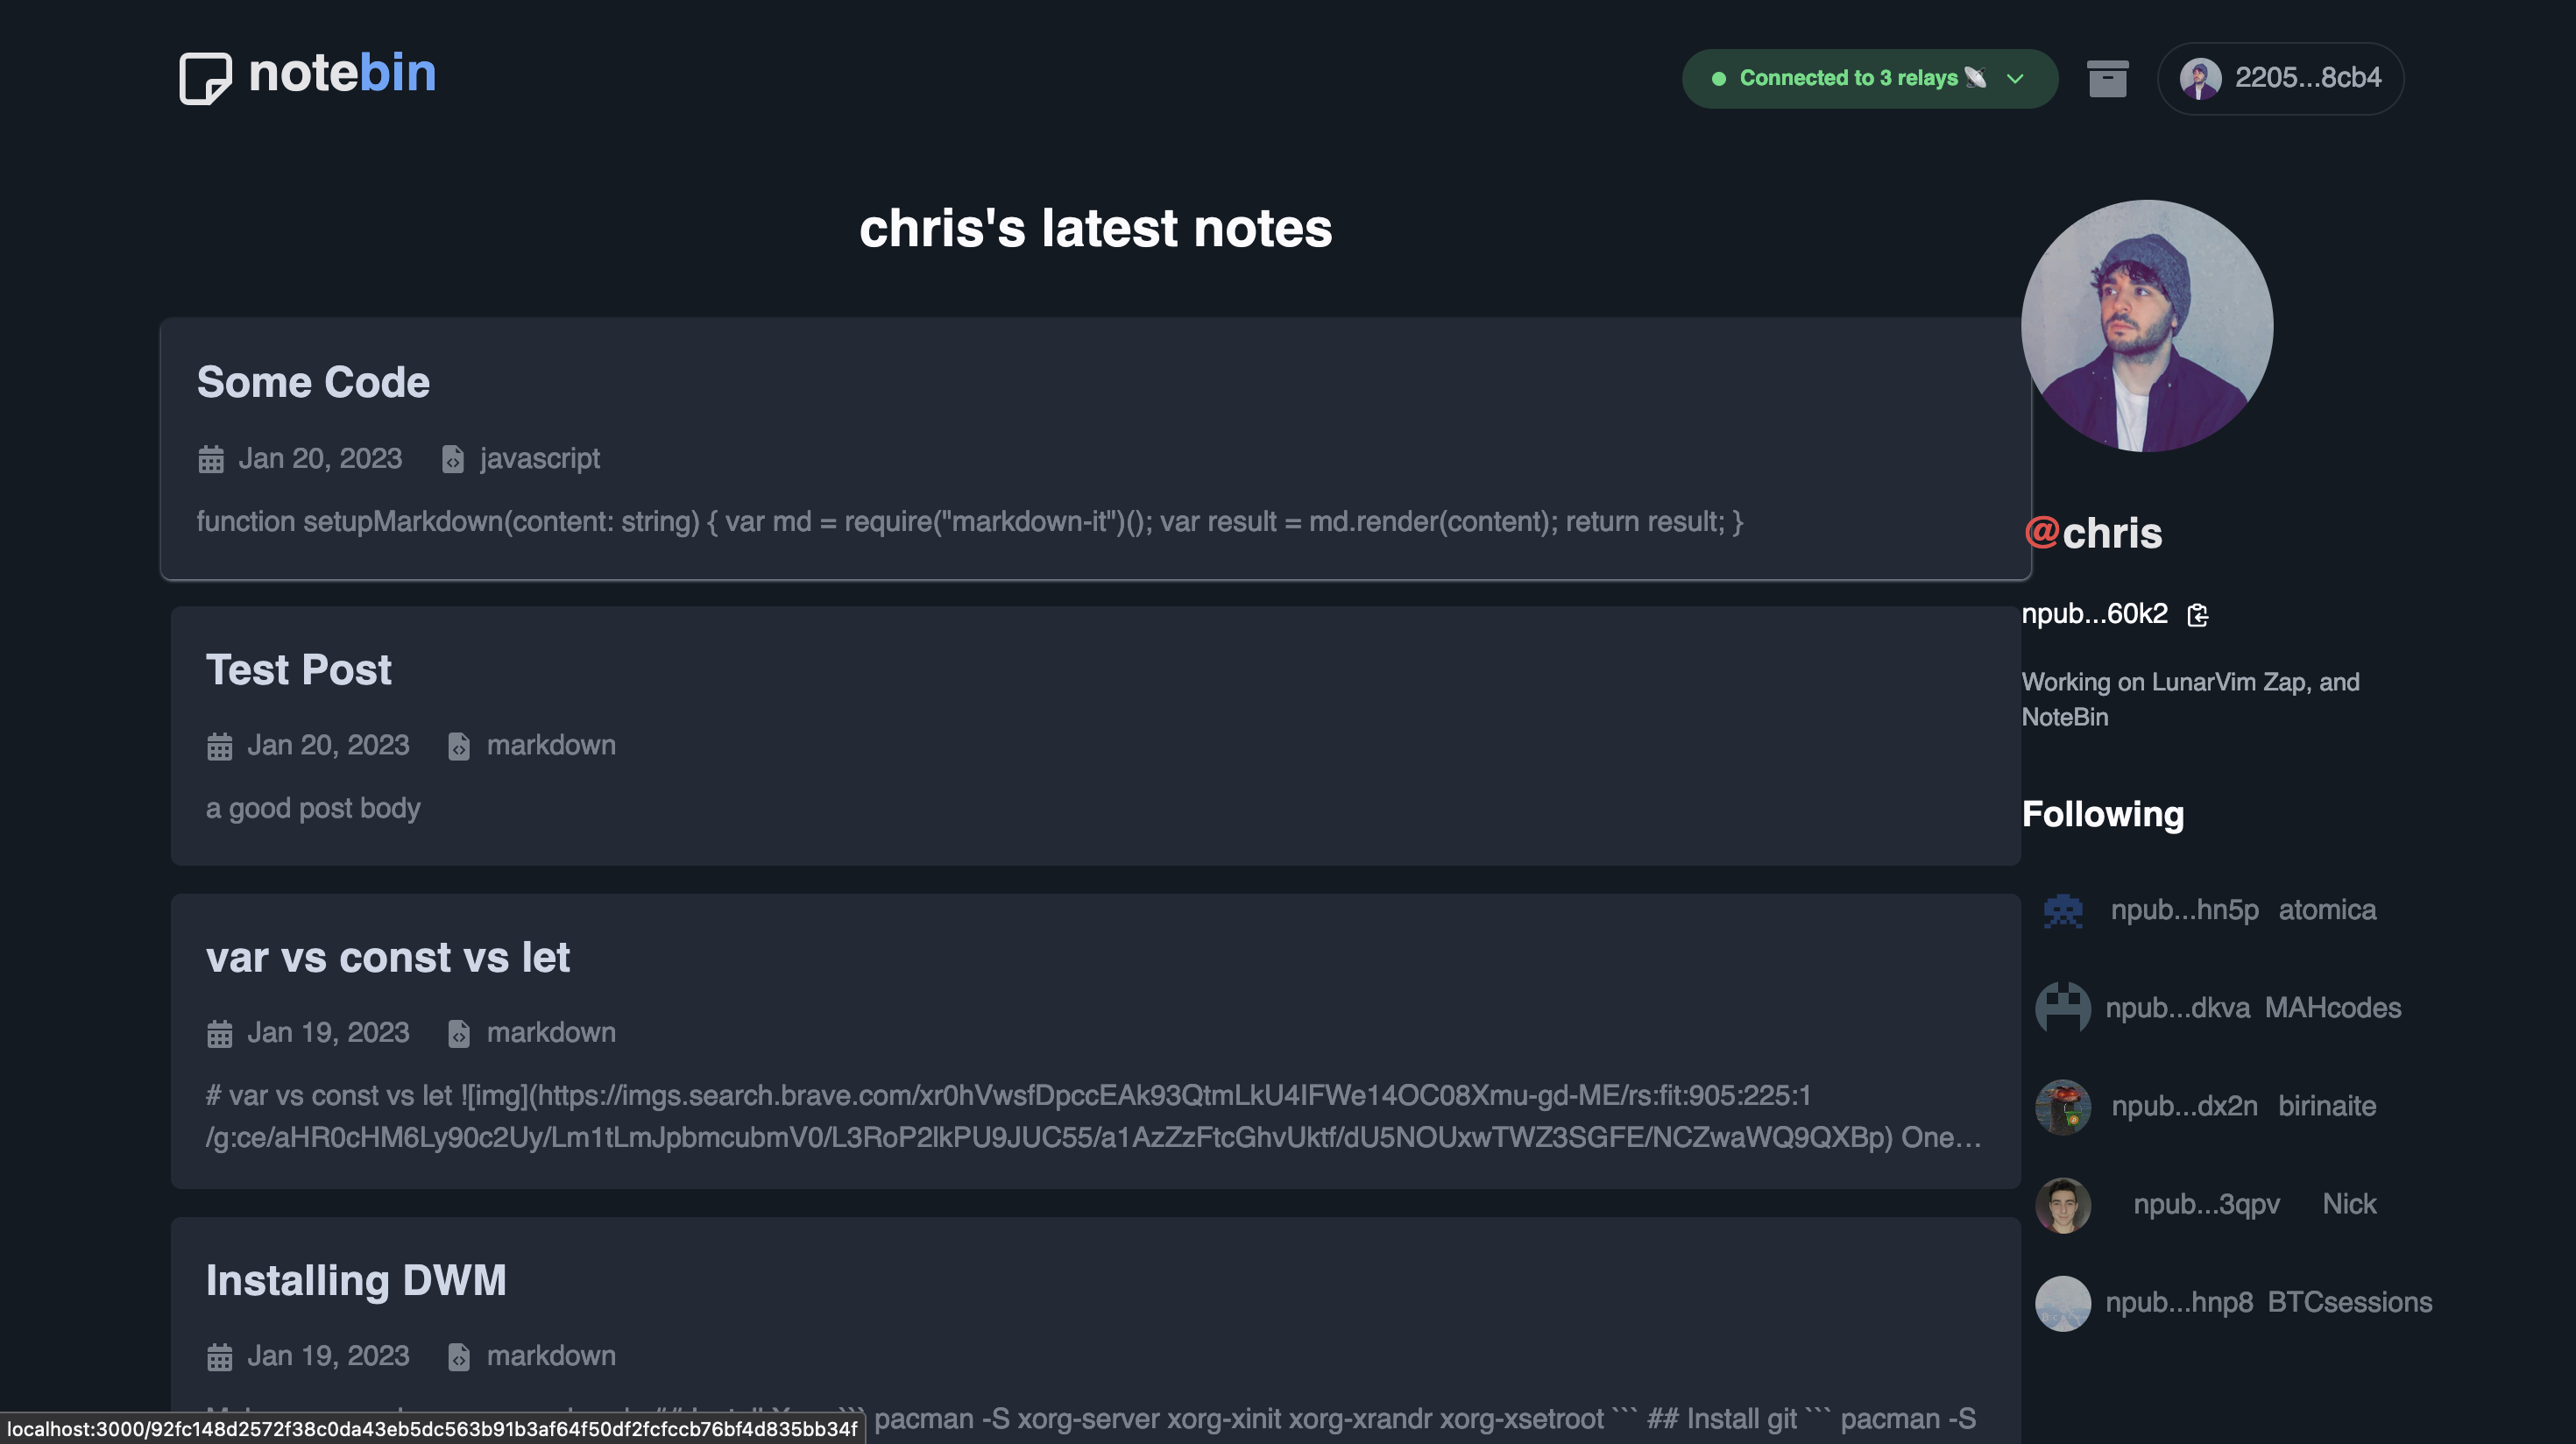This screenshot has width=2576, height=1444.
Task: Click the notebin logo icon
Action: 205,74
